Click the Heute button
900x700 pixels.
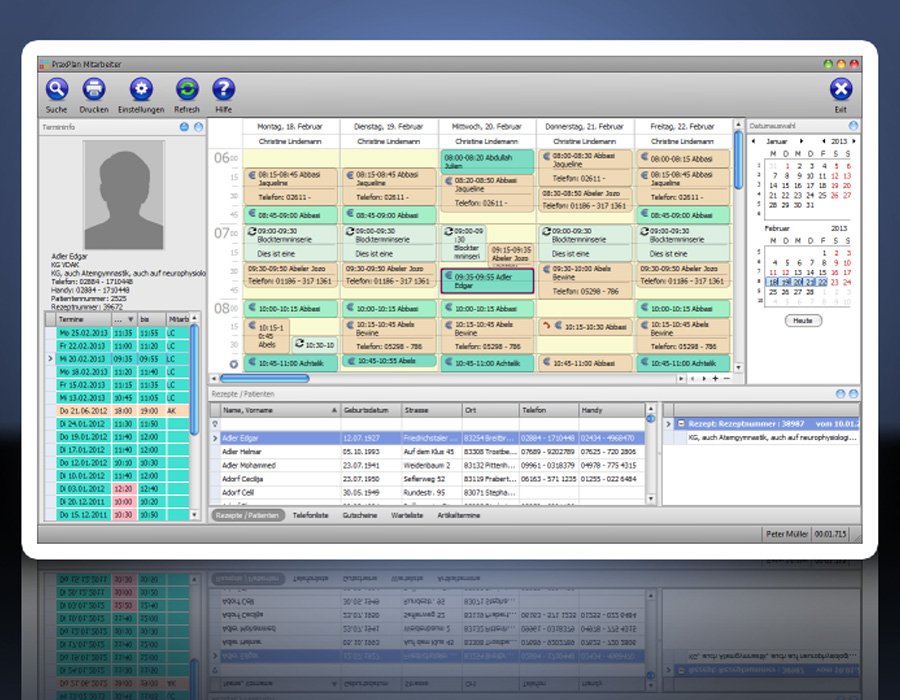point(803,321)
